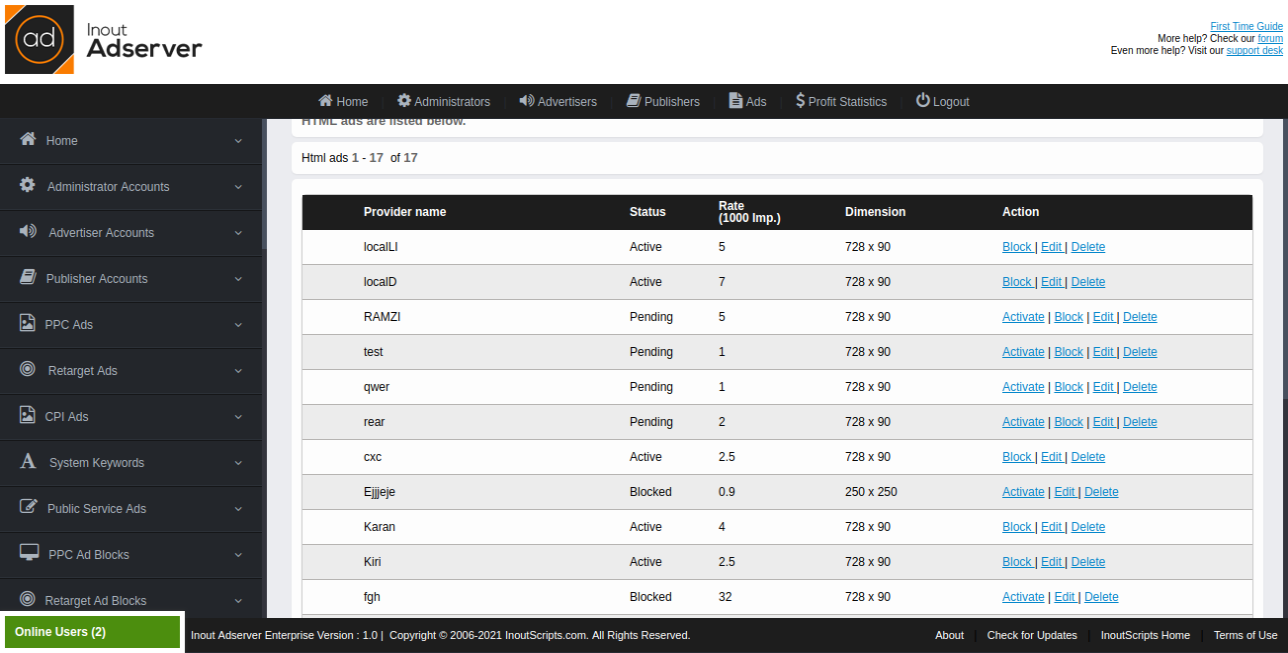Click the Provider name column header
Viewport: 1288px width, 653px height.
click(405, 212)
